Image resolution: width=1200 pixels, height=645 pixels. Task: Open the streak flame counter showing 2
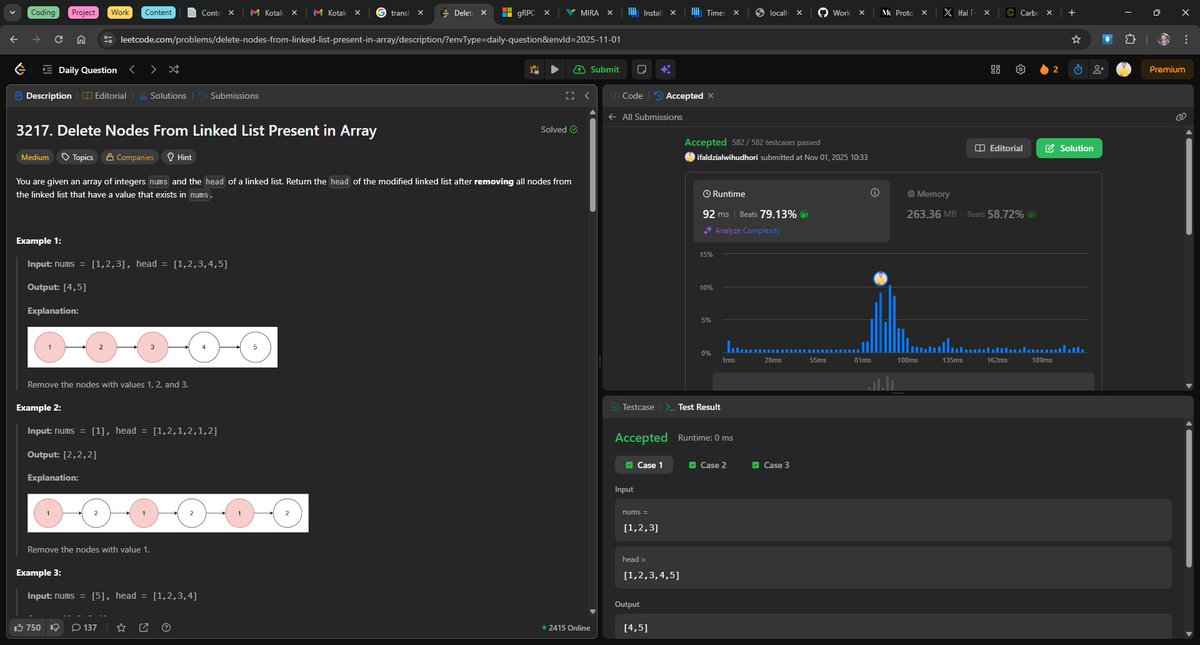click(x=1049, y=70)
